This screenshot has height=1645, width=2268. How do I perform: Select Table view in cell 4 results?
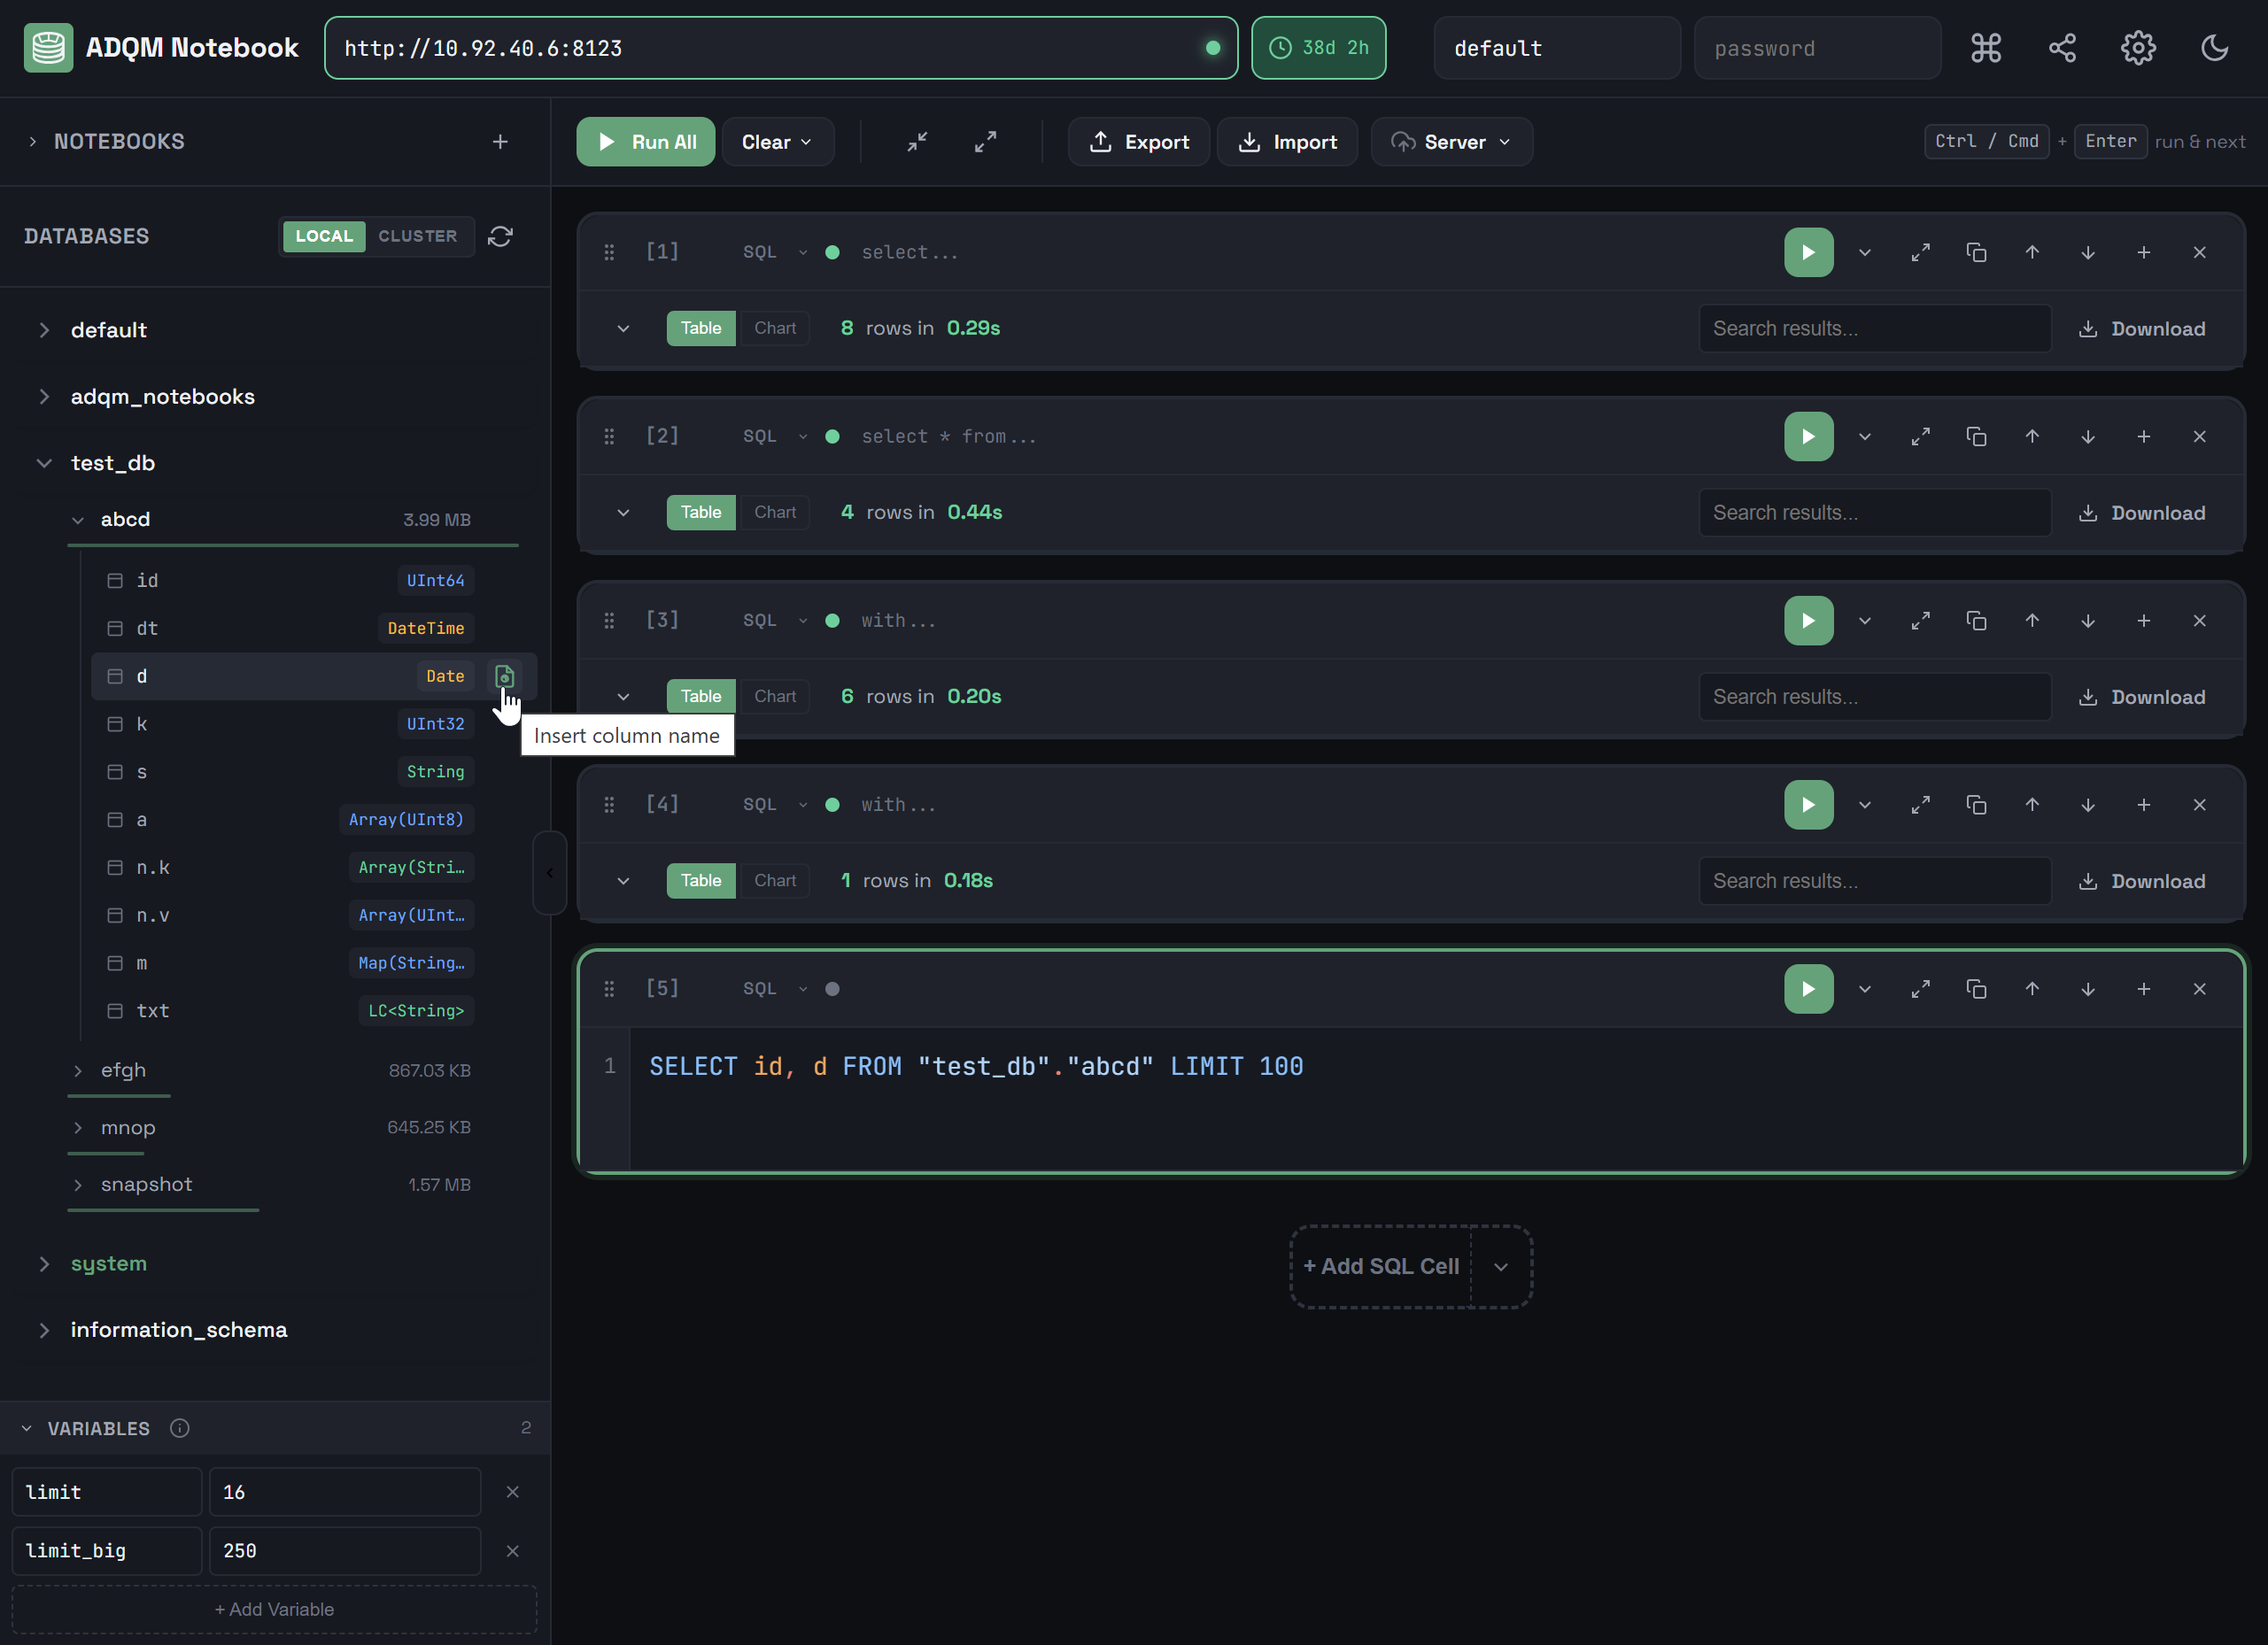coord(701,880)
